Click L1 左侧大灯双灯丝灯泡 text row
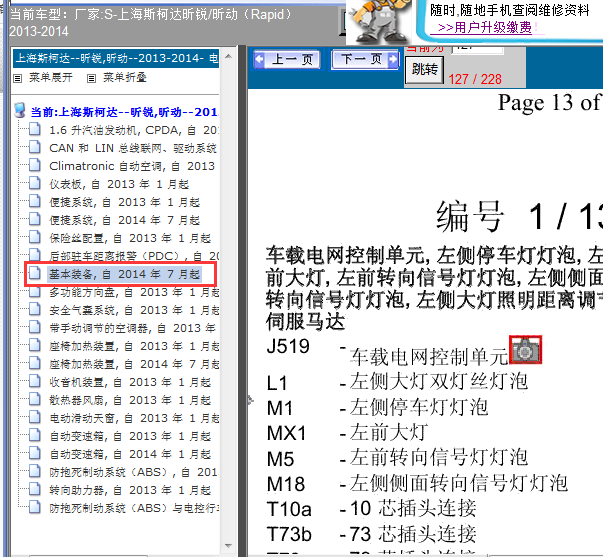 click(397, 382)
